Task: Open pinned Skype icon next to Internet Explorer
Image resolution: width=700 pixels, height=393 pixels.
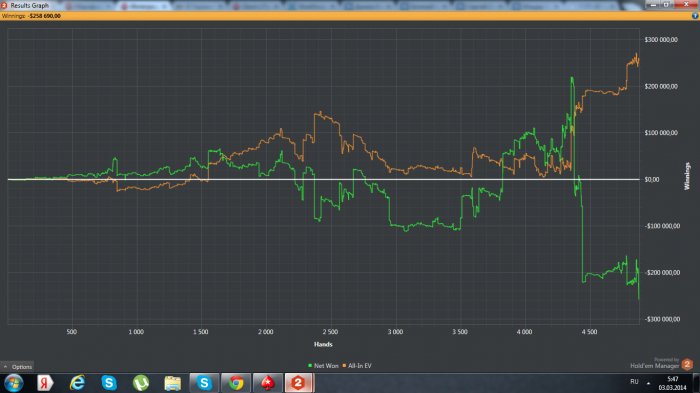Action: pos(109,383)
